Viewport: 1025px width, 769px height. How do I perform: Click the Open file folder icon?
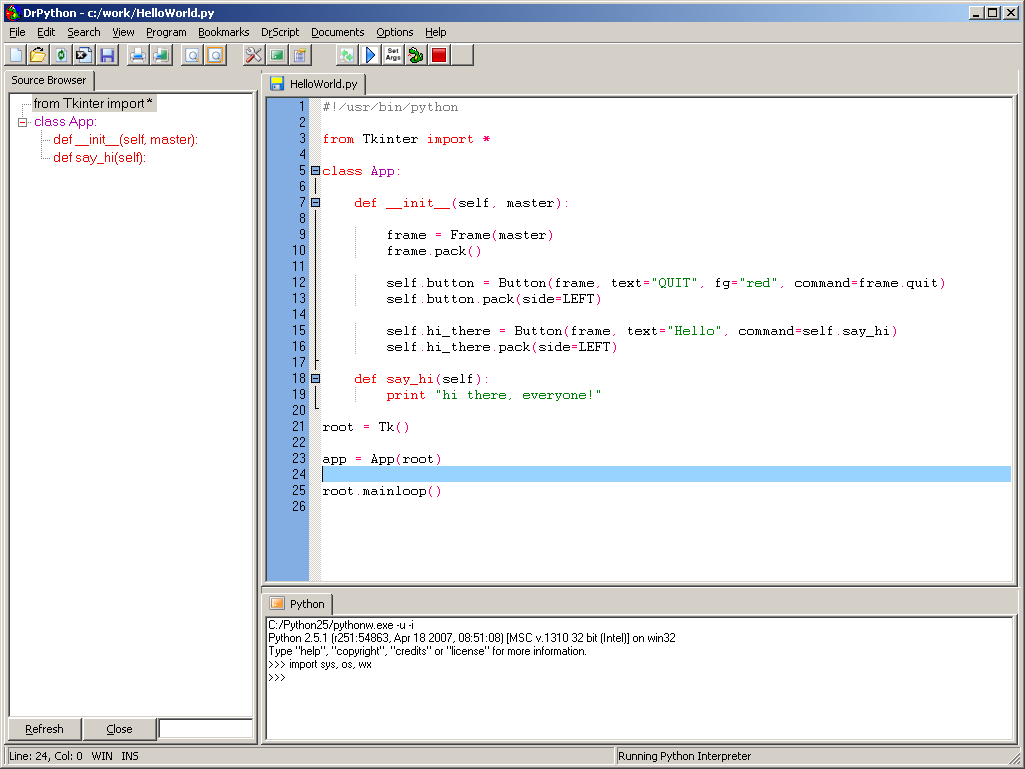click(38, 55)
